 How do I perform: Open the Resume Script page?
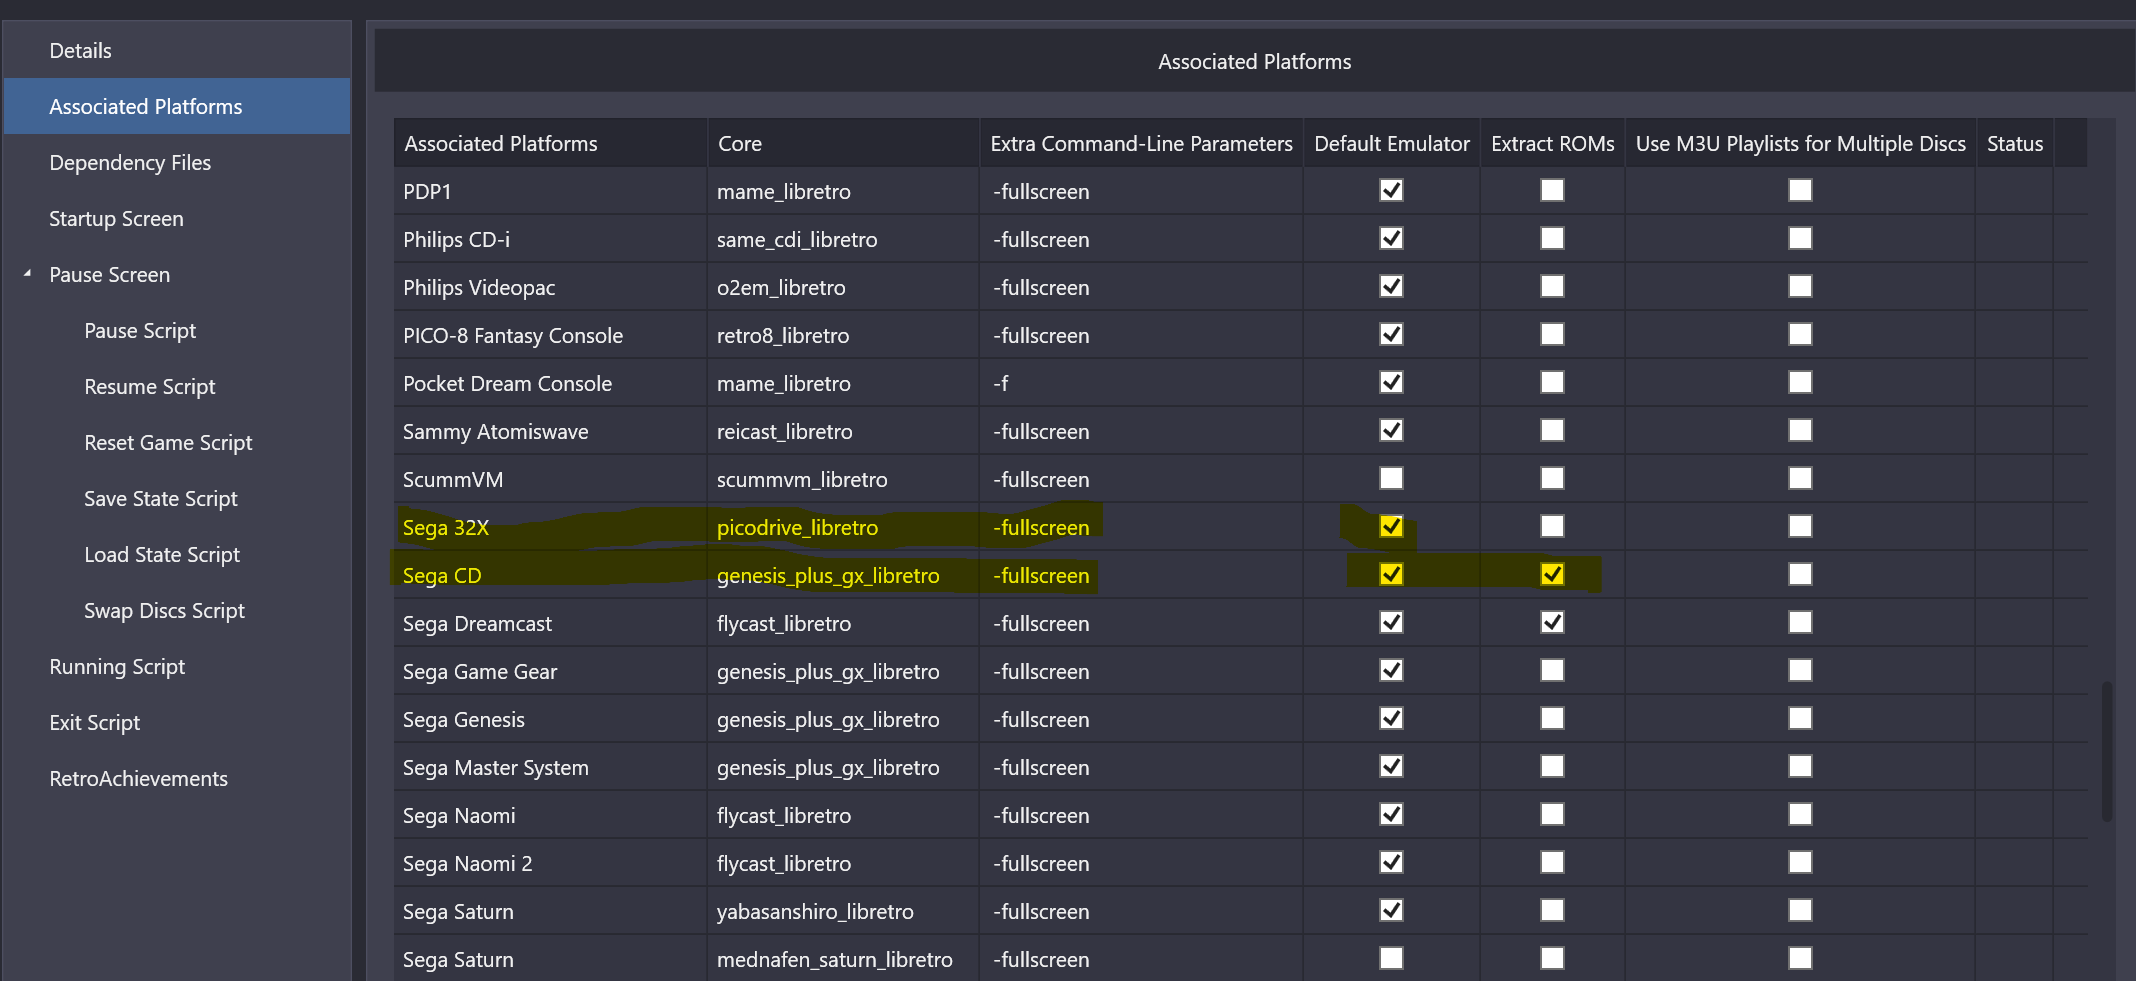pos(150,387)
